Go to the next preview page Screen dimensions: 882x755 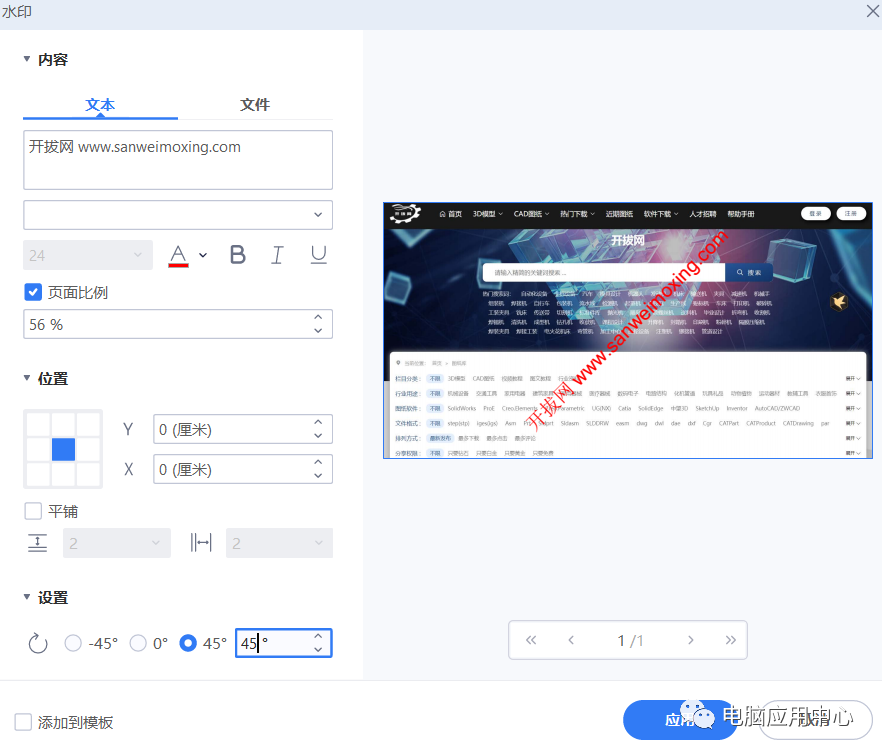[x=691, y=640]
